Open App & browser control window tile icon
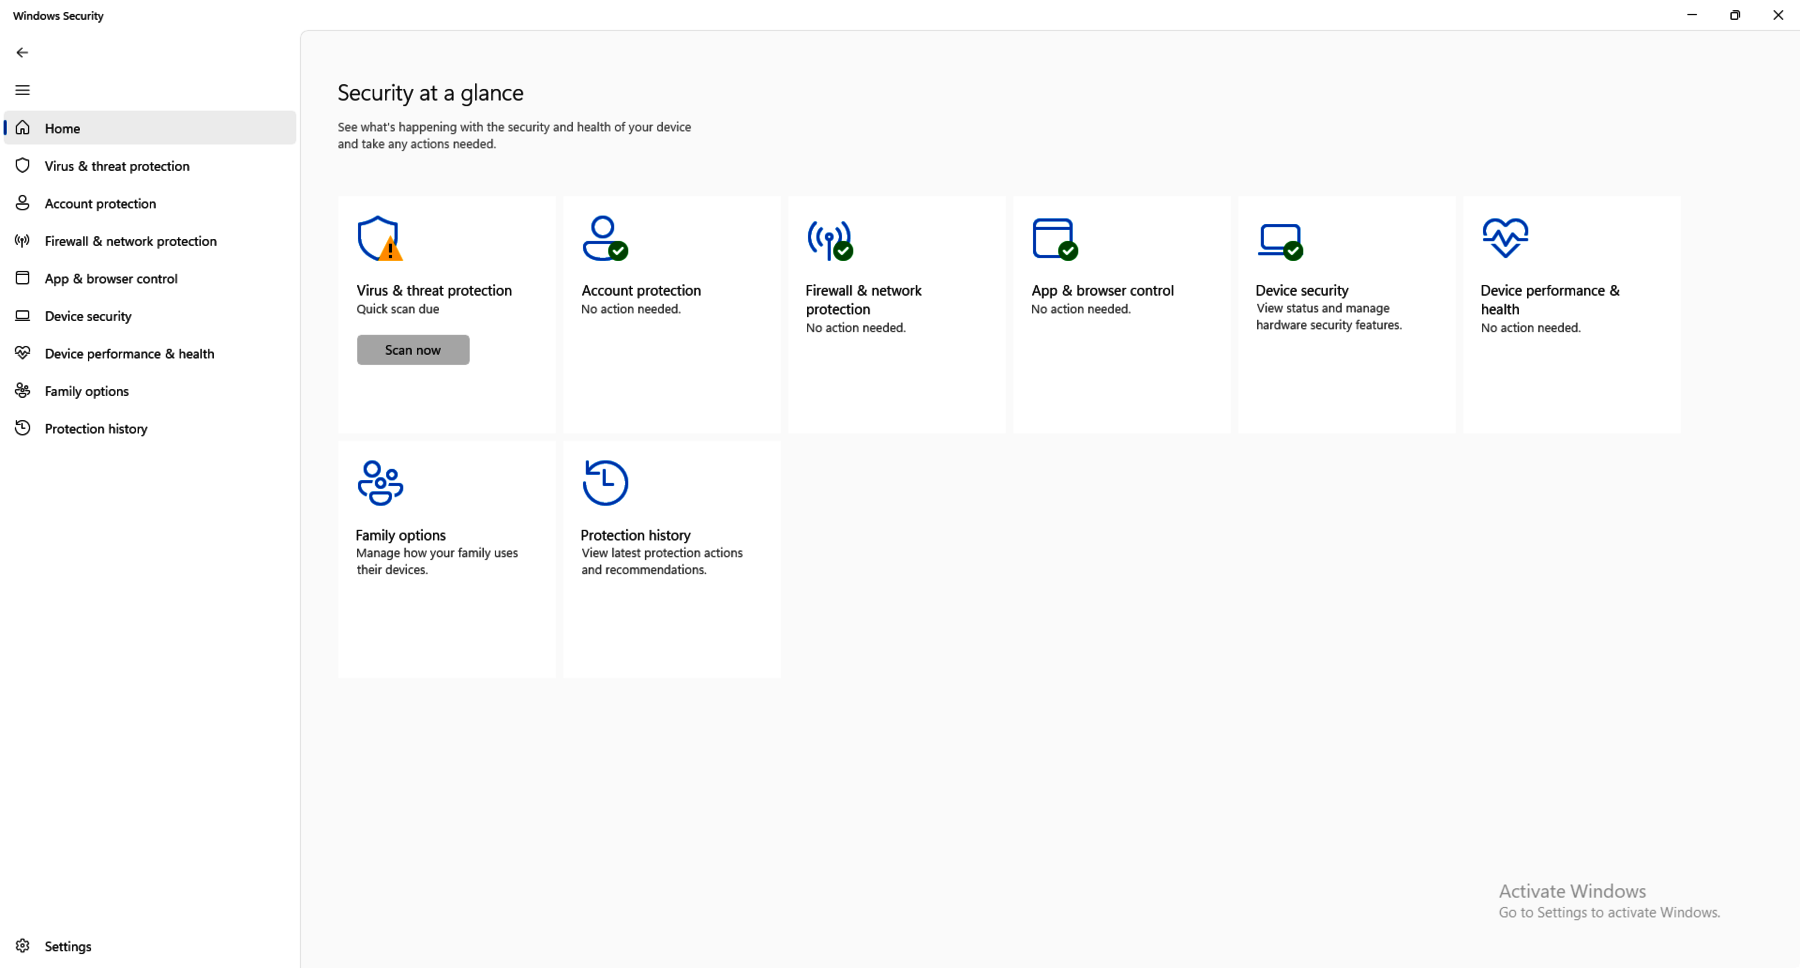 click(x=1054, y=239)
